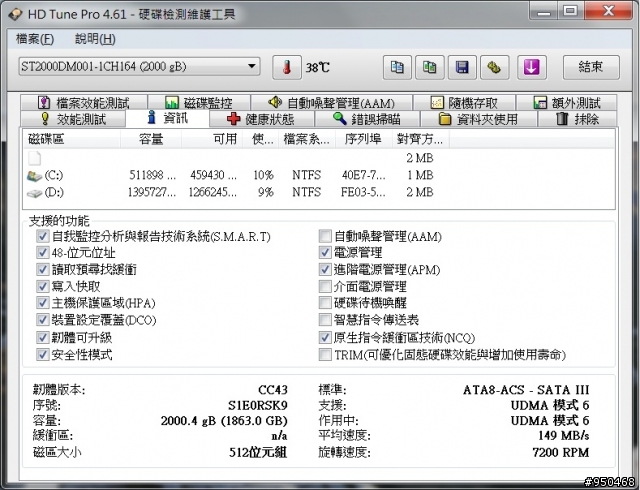
Task: Click the CC43 firmware version value
Action: (x=273, y=390)
